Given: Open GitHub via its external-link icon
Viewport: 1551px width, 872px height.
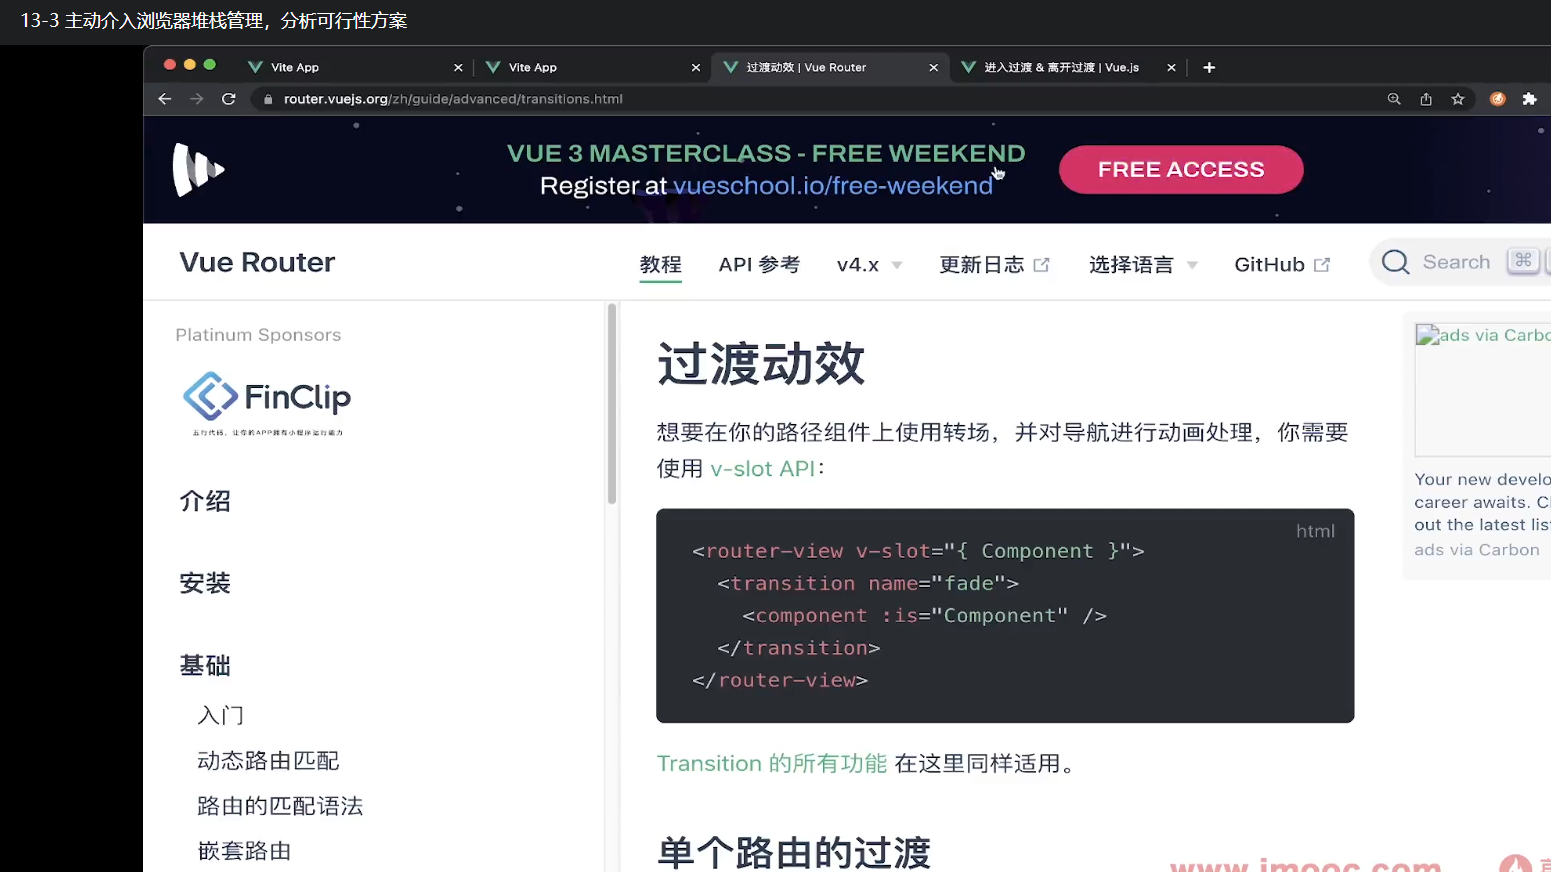Looking at the screenshot, I should pyautogui.click(x=1321, y=264).
